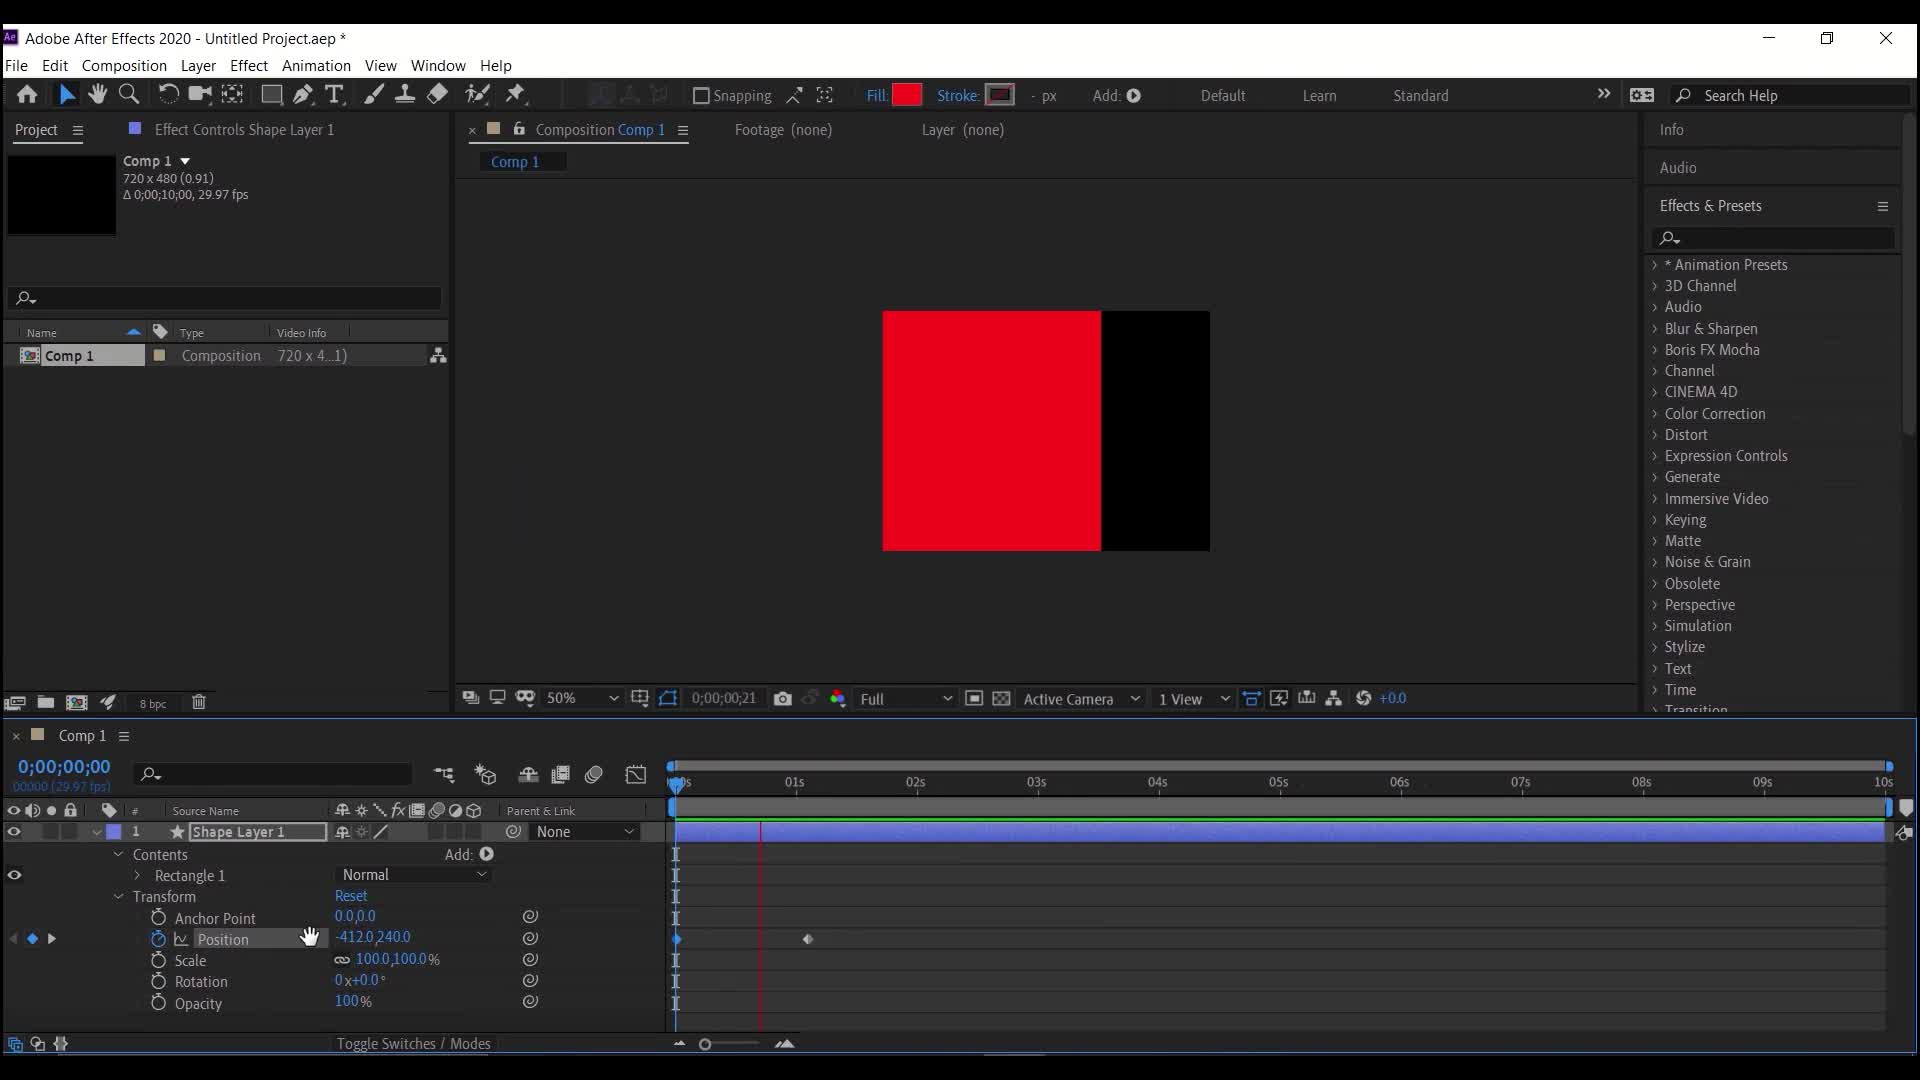Select the second Position keyframe in timeline
1920x1080 pixels.
pos(808,940)
